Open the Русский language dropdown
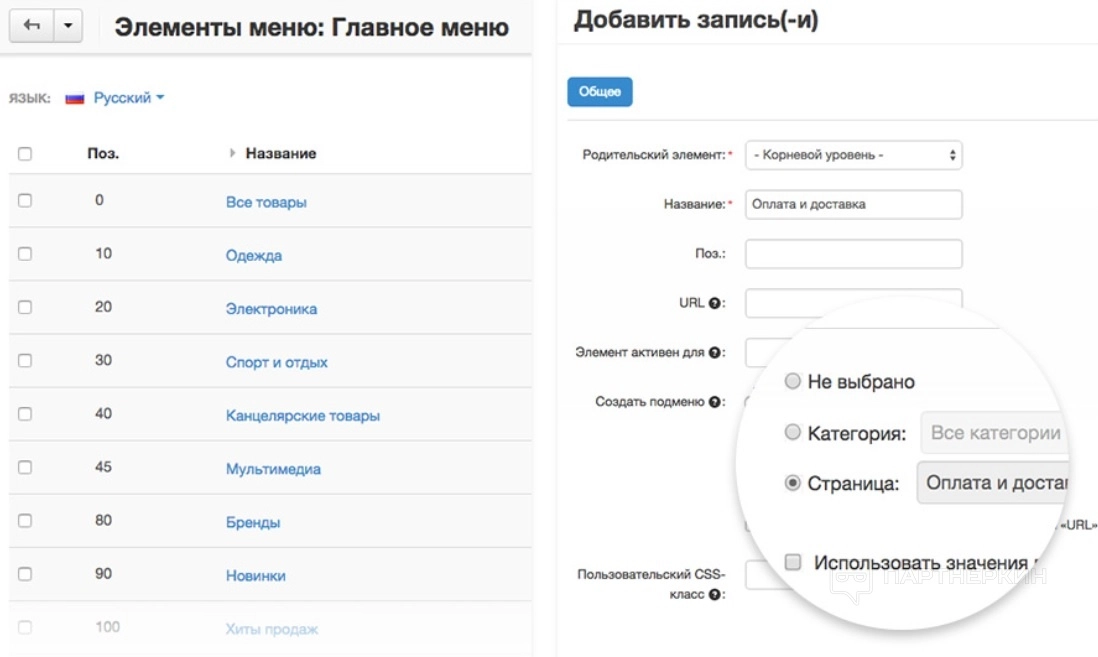The height and width of the screenshot is (657, 1098). [x=128, y=98]
